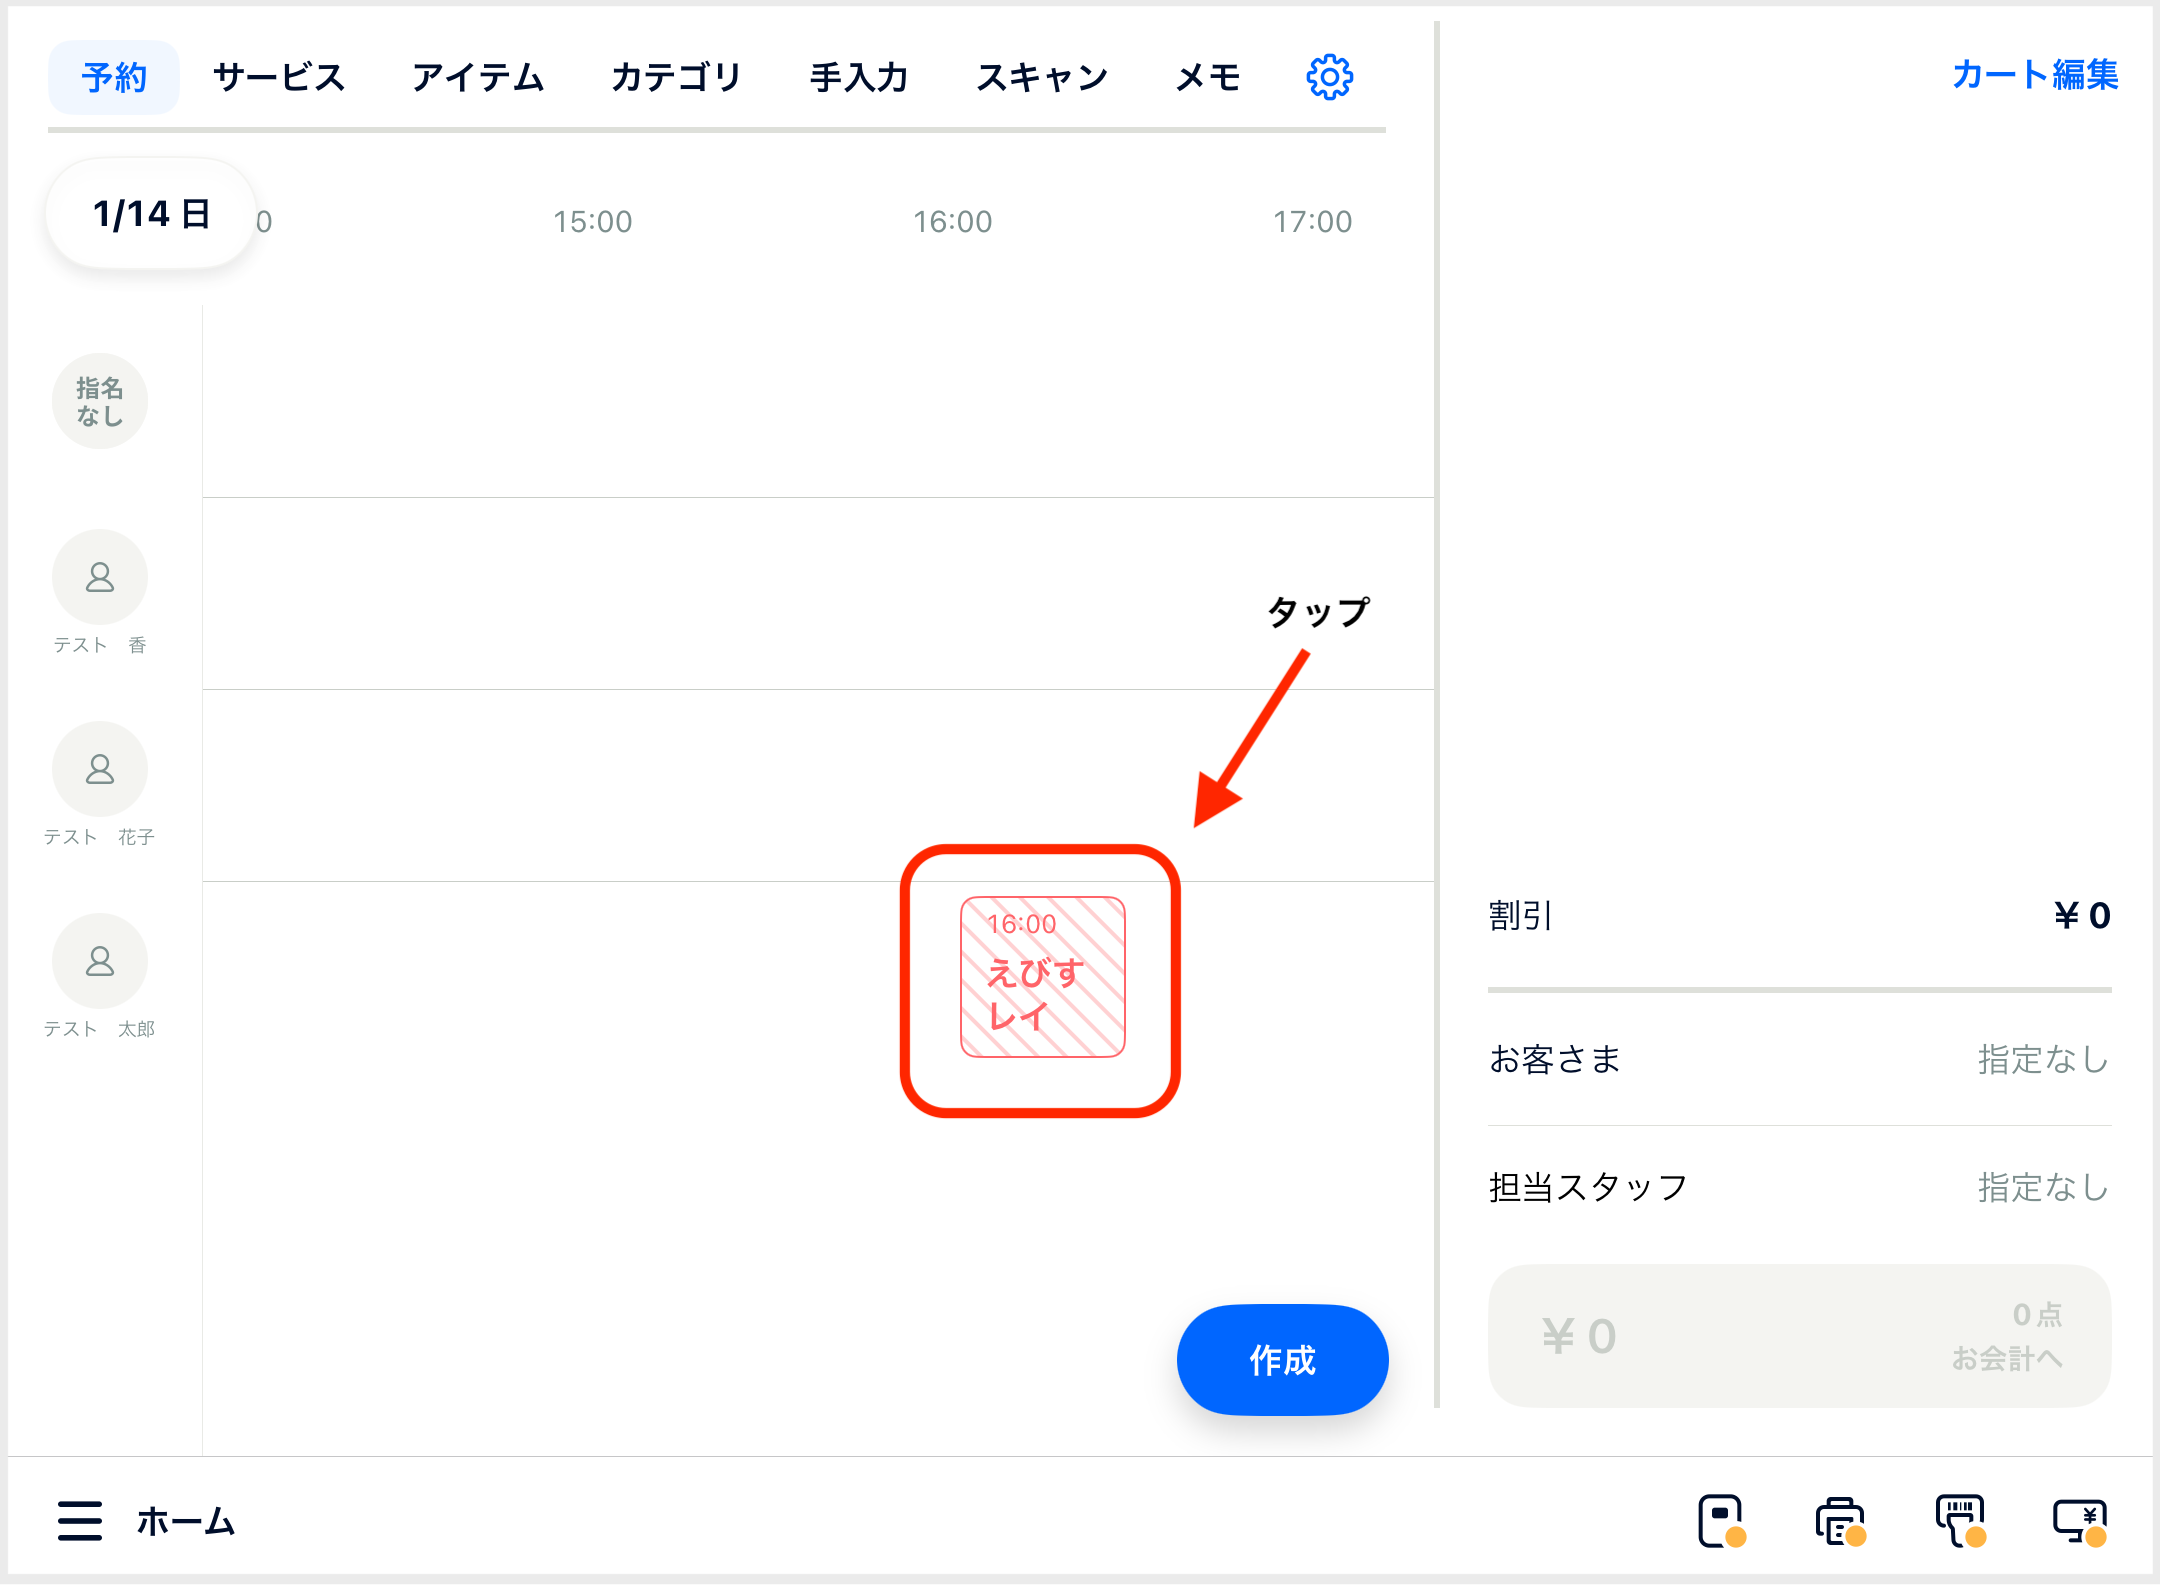The height and width of the screenshot is (1585, 2160).
Task: Tap the 16:00 えびす レイ reservation
Action: 1042,977
